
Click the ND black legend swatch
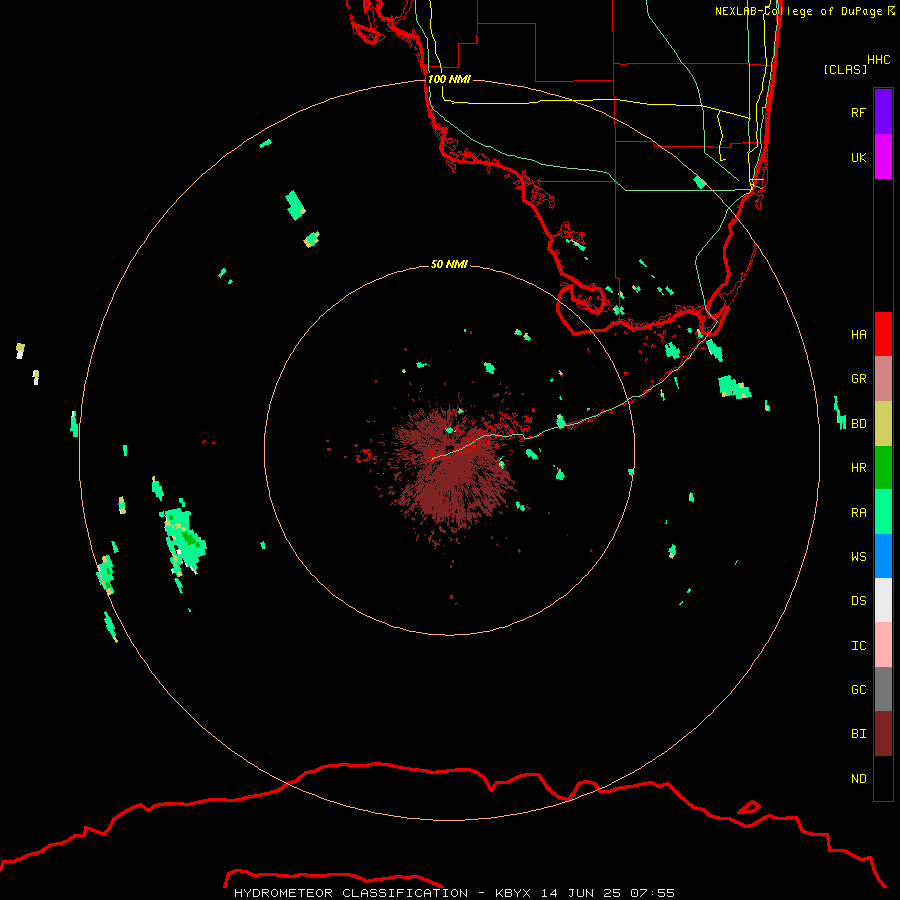(883, 778)
